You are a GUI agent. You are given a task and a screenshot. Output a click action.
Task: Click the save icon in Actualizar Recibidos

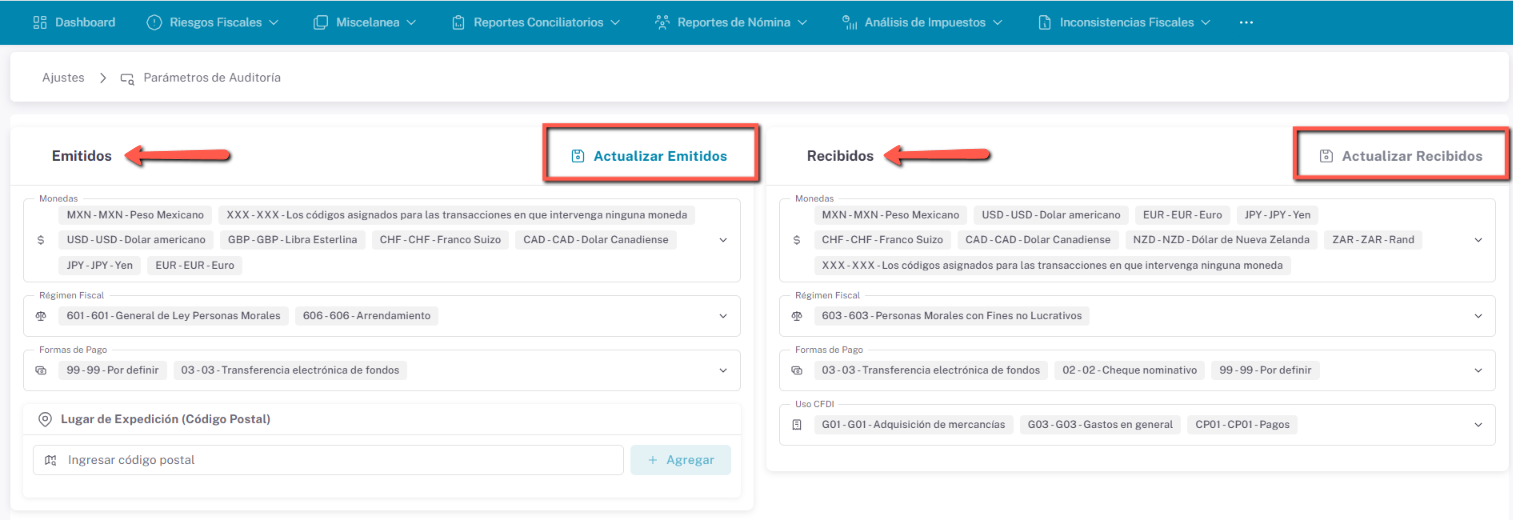pos(1326,156)
